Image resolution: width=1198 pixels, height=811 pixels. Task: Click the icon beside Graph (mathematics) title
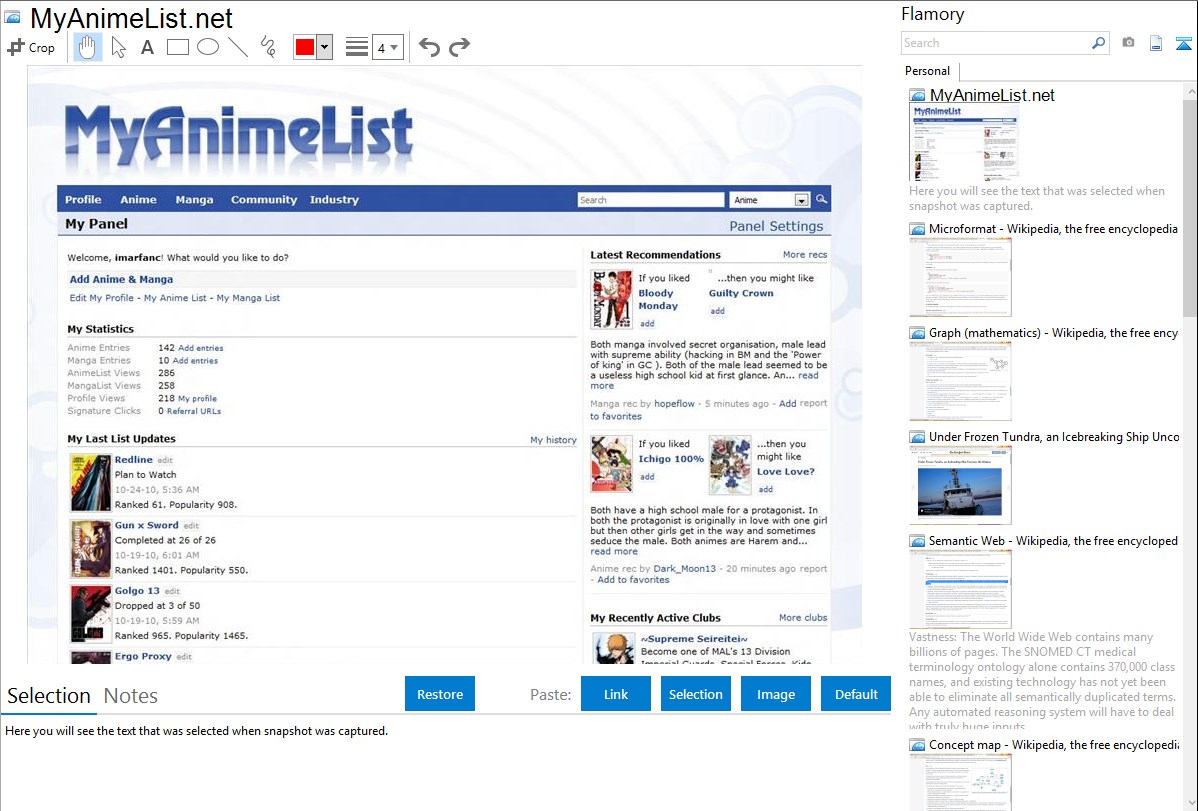[x=917, y=333]
